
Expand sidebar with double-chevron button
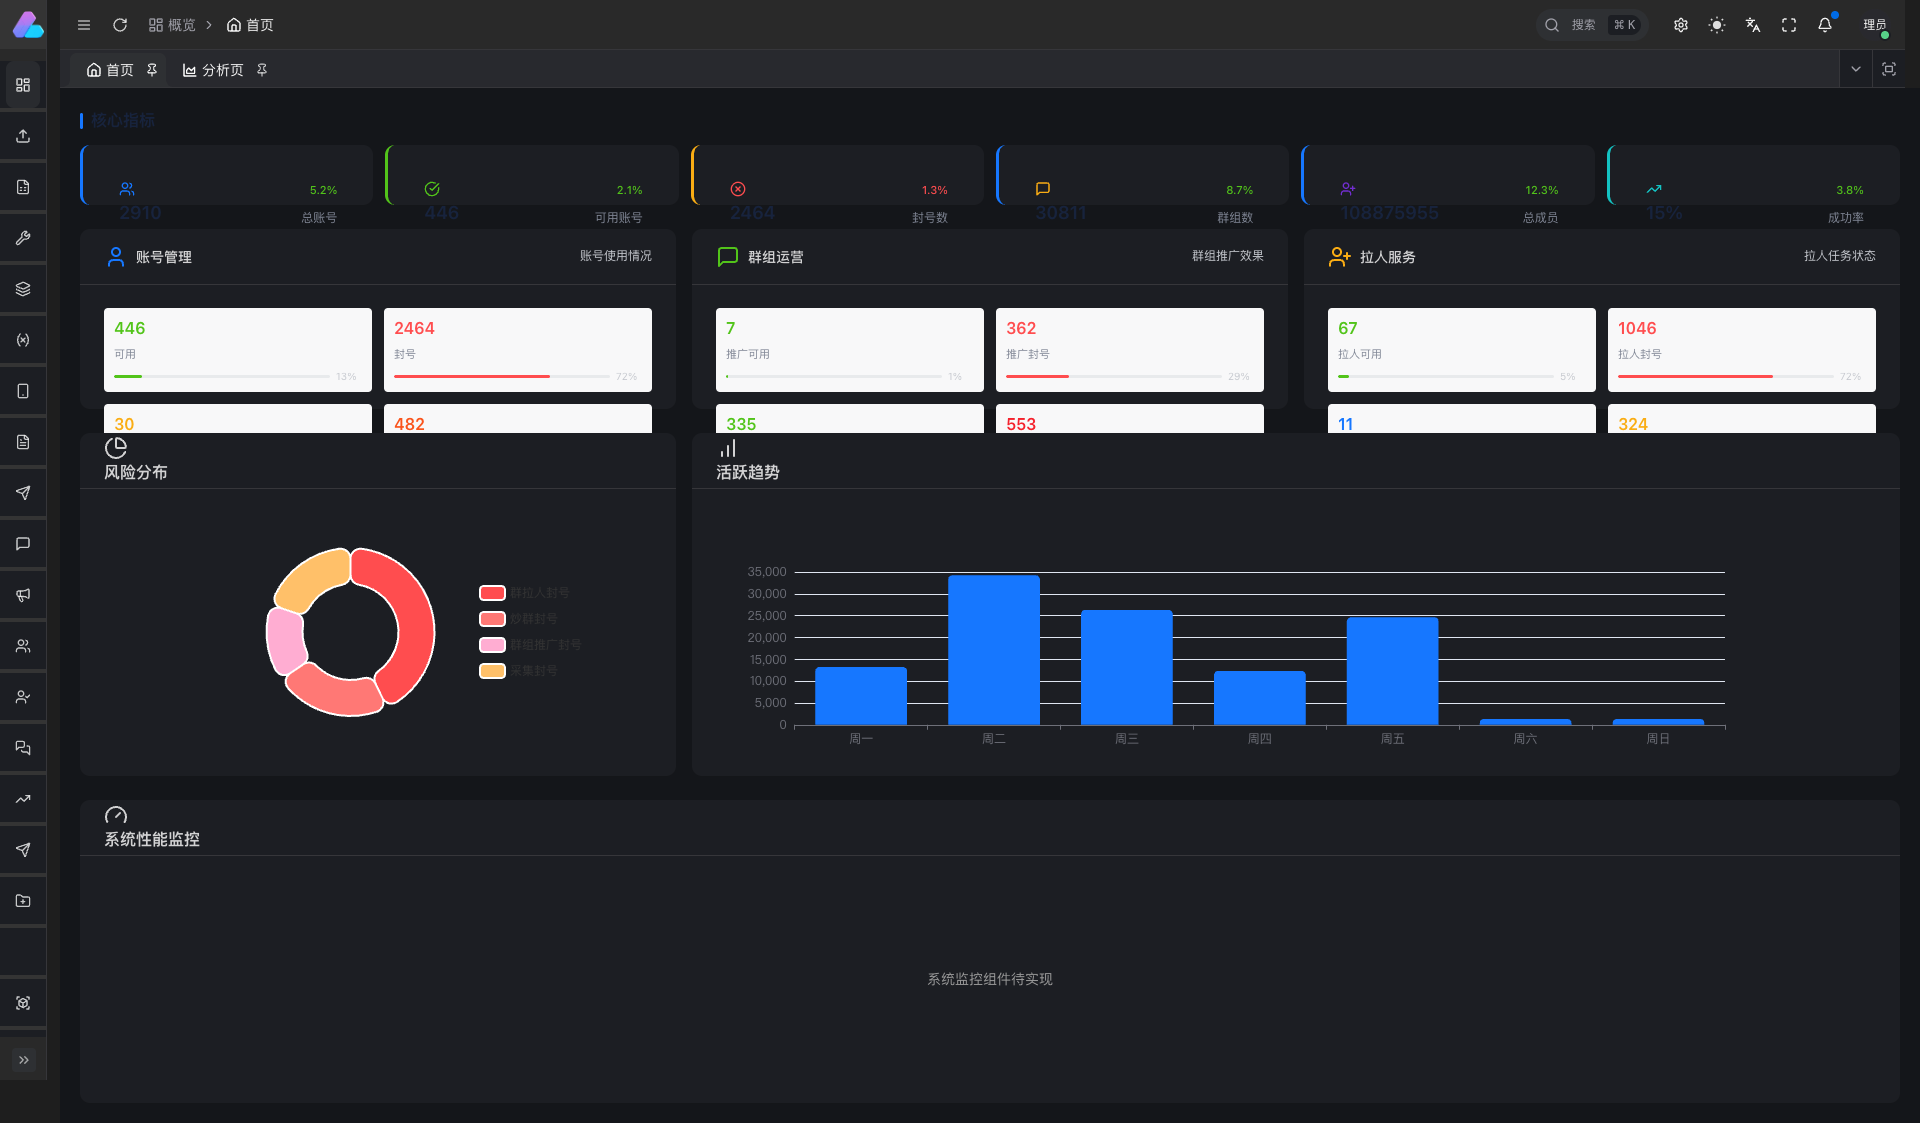click(23, 1060)
